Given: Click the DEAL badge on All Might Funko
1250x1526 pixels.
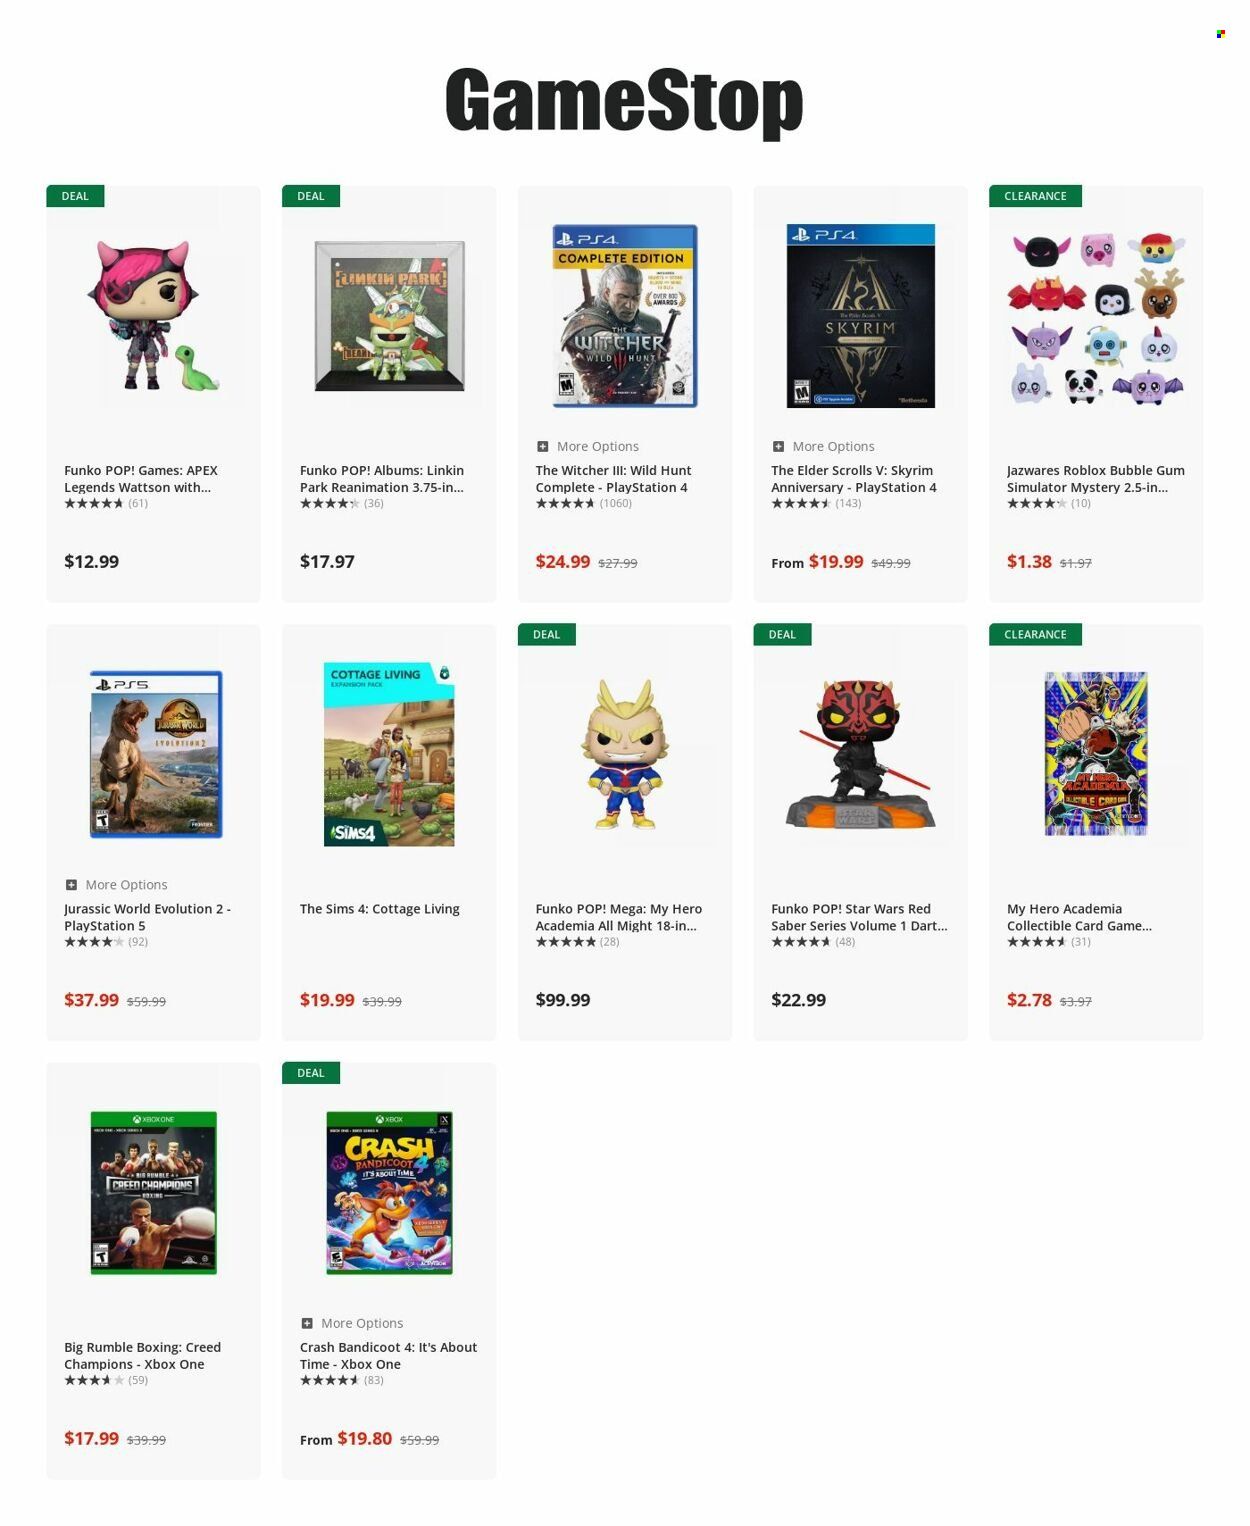Looking at the screenshot, I should (x=546, y=634).
